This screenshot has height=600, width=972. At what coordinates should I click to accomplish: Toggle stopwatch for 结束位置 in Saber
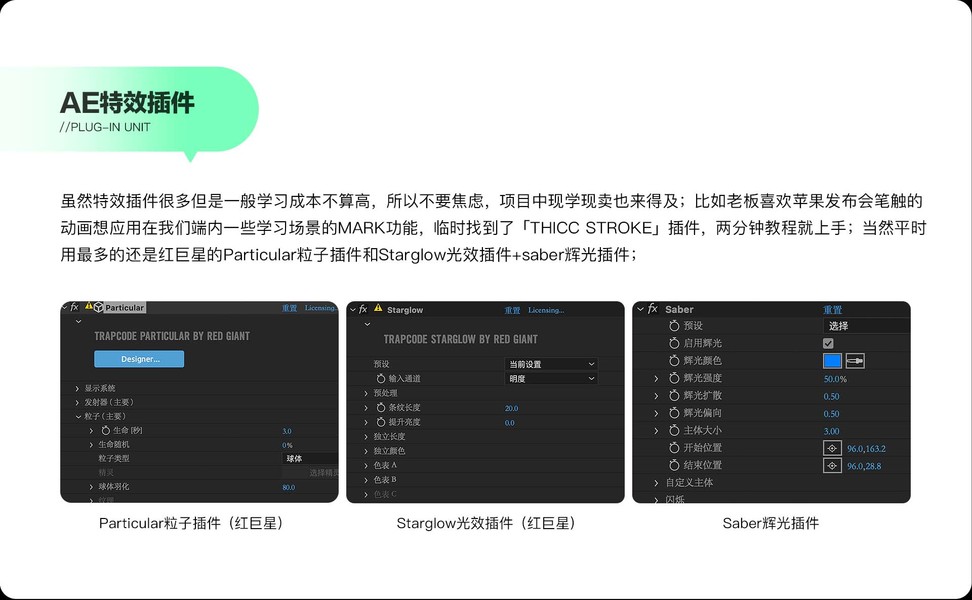pos(674,464)
